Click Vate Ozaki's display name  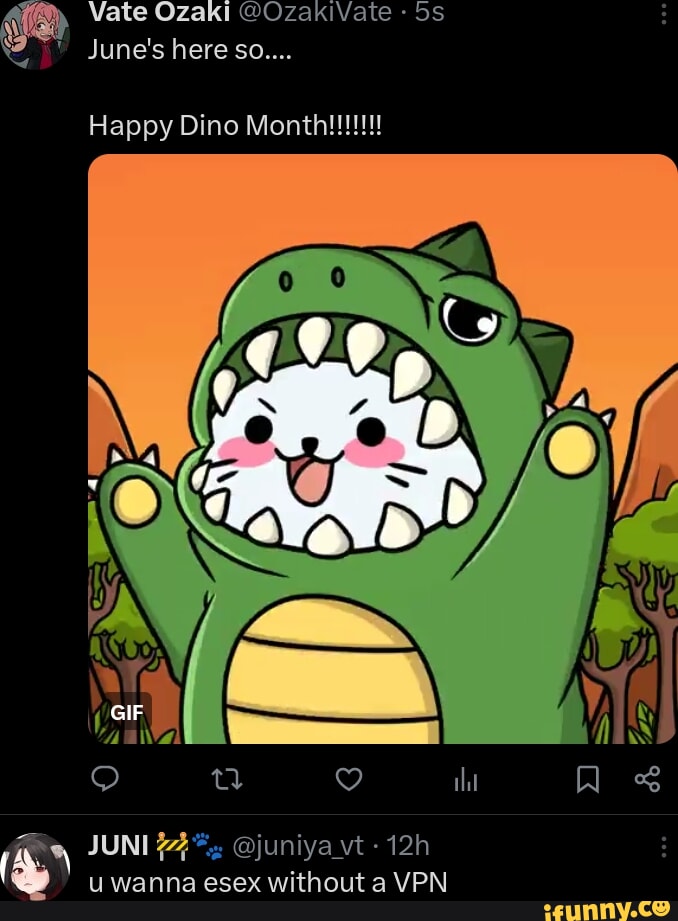click(x=160, y=12)
